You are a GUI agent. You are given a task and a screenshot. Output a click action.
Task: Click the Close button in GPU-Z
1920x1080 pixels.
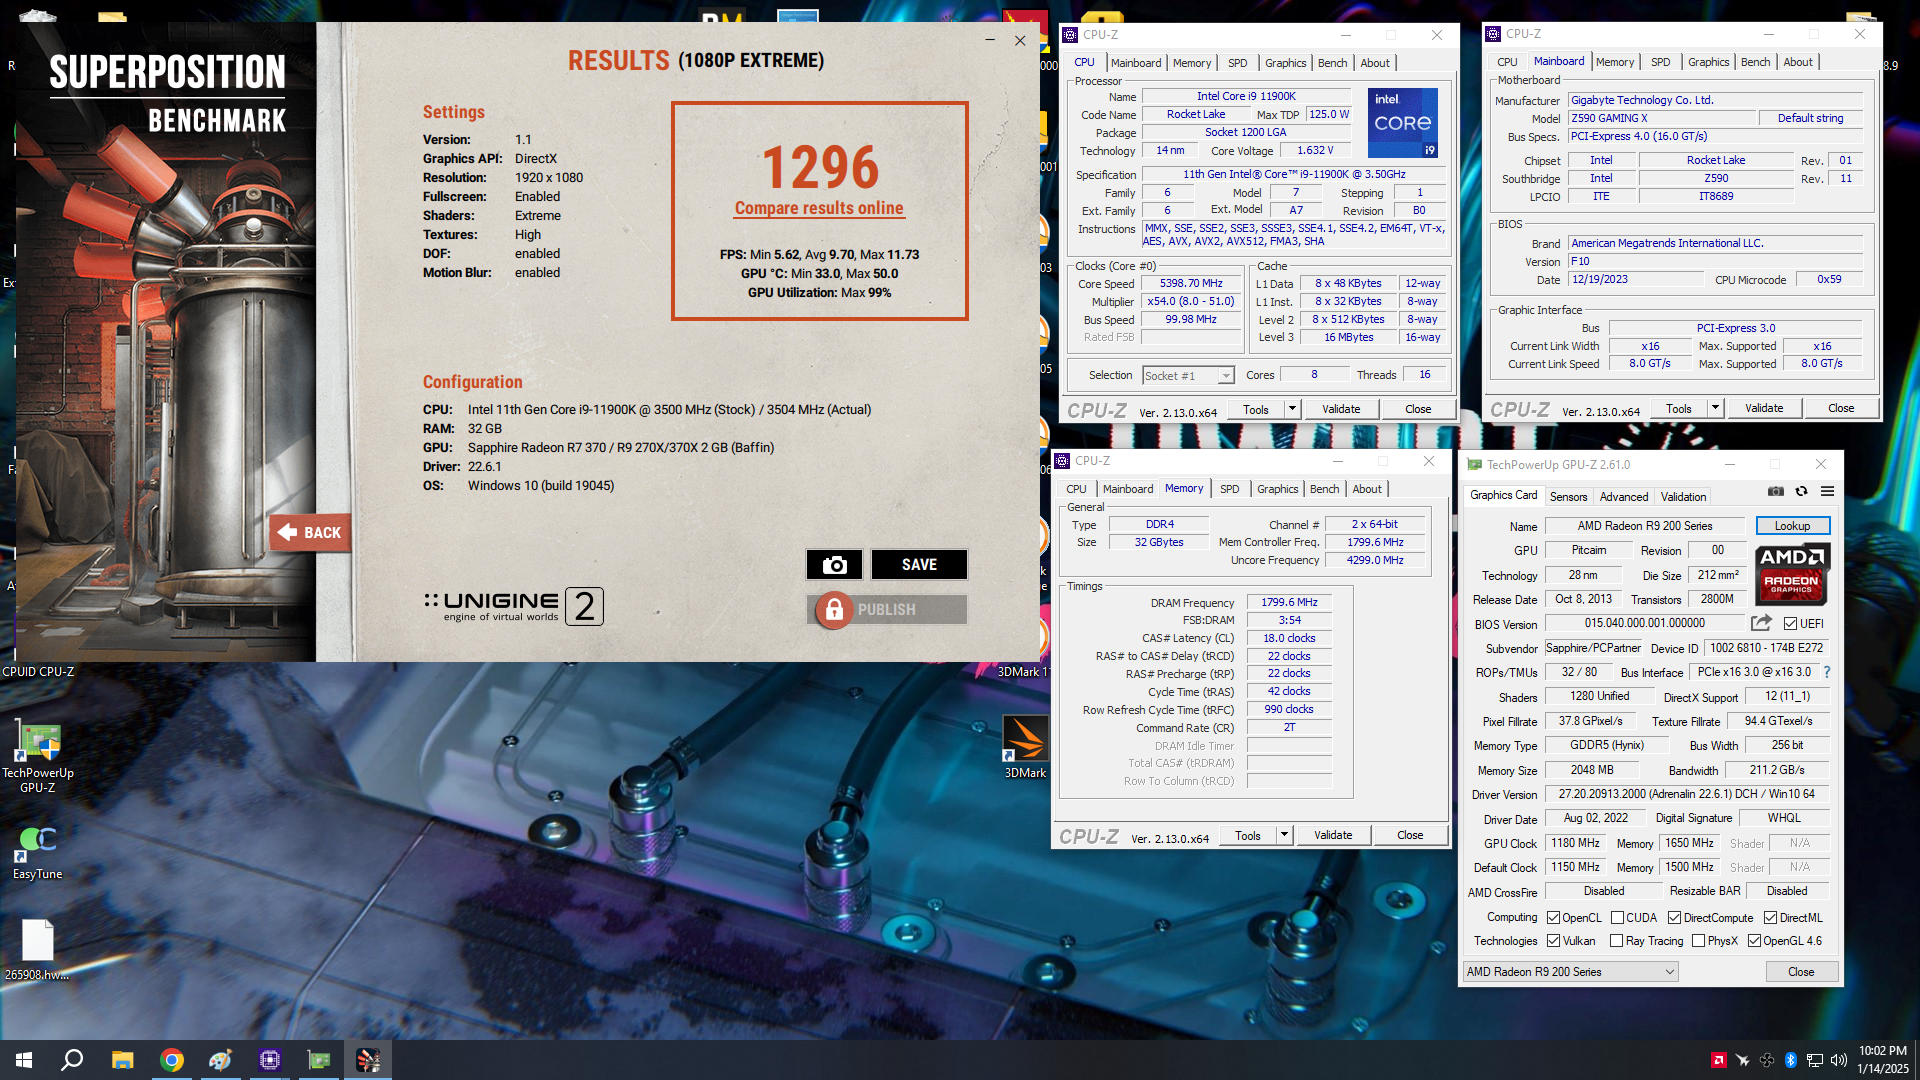point(1801,972)
